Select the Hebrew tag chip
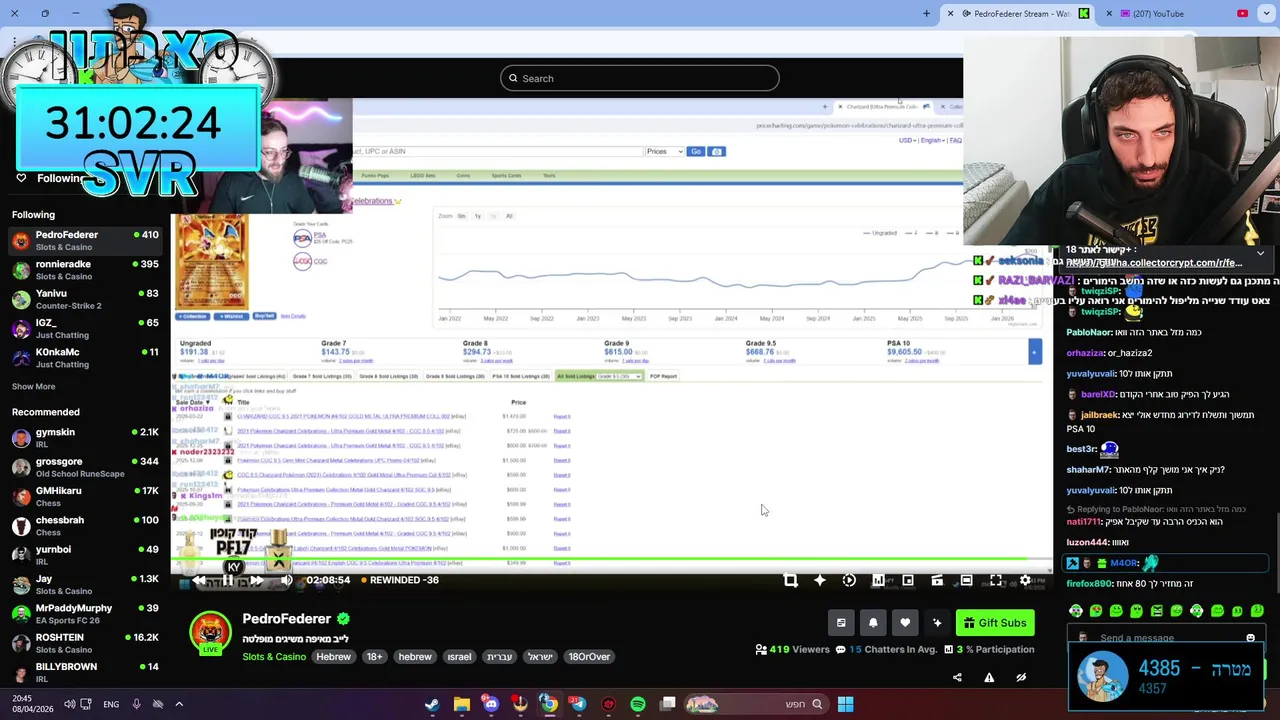This screenshot has height=720, width=1280. tap(334, 657)
